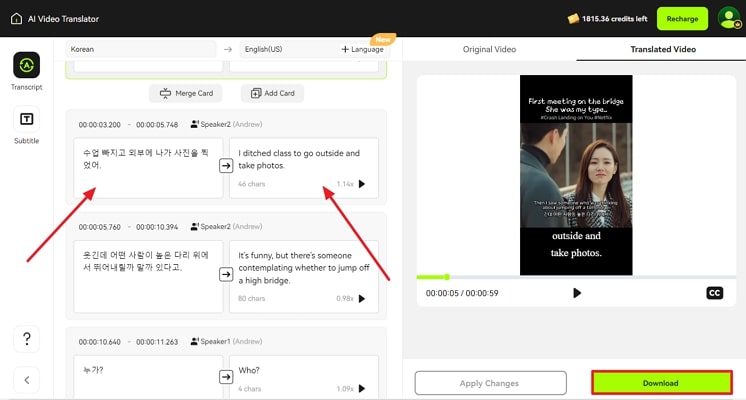Image resolution: width=746 pixels, height=400 pixels.
Task: Change Speaker2 on 00:00:05.760 card
Action: pyautogui.click(x=226, y=226)
